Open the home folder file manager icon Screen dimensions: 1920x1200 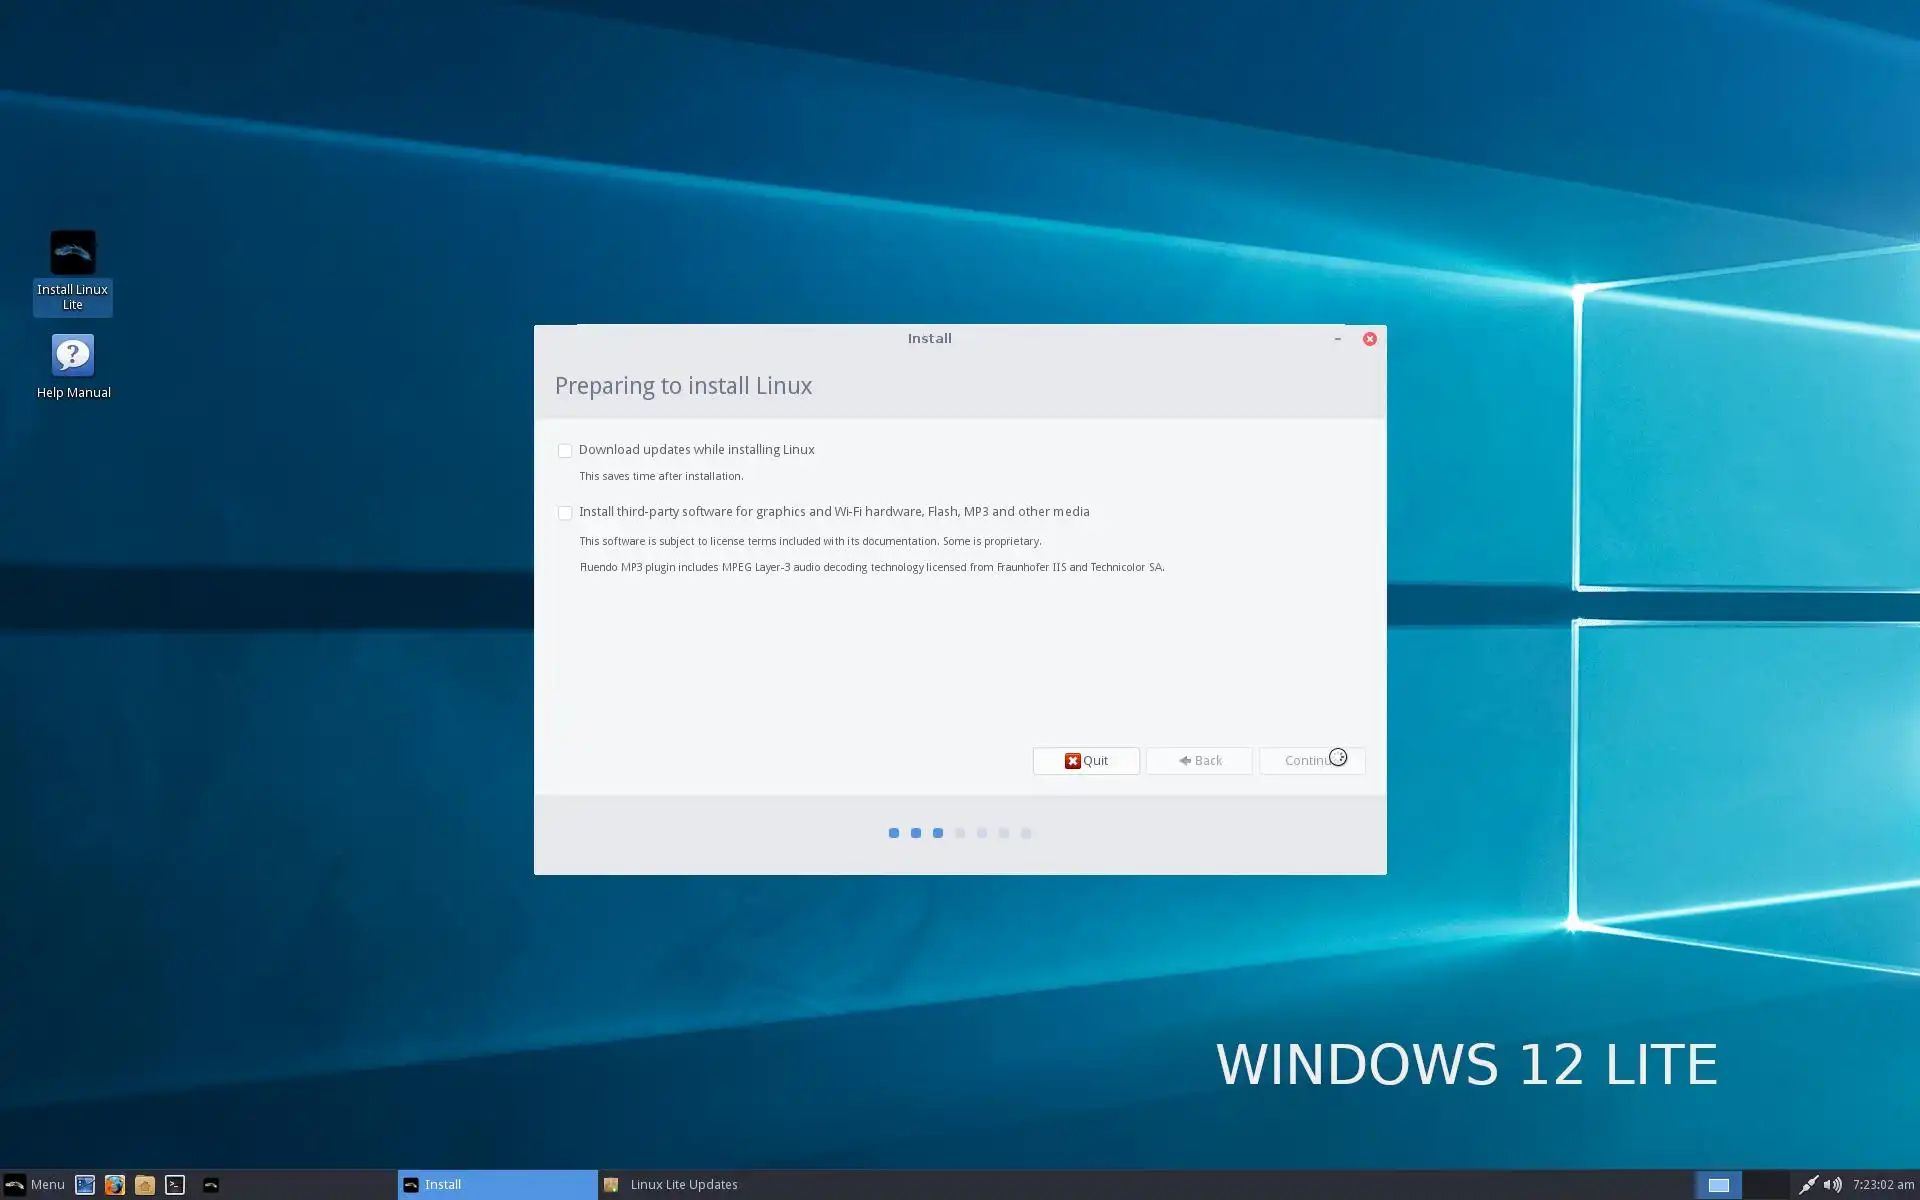click(x=144, y=1185)
